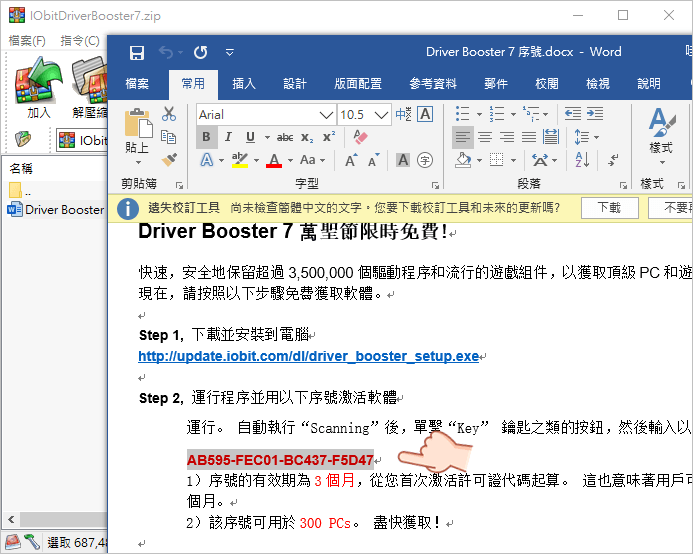
Task: Click the Redo/Repeat icon in Word
Action: coord(201,53)
